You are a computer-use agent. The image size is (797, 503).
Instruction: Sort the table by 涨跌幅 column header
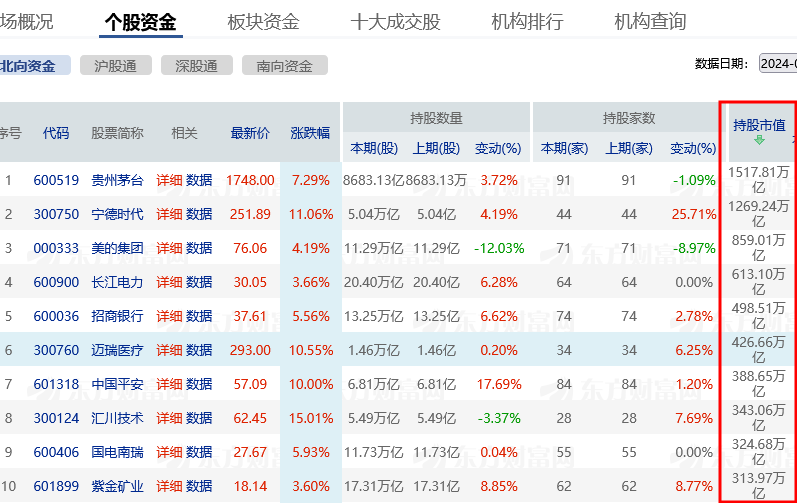[x=310, y=133]
